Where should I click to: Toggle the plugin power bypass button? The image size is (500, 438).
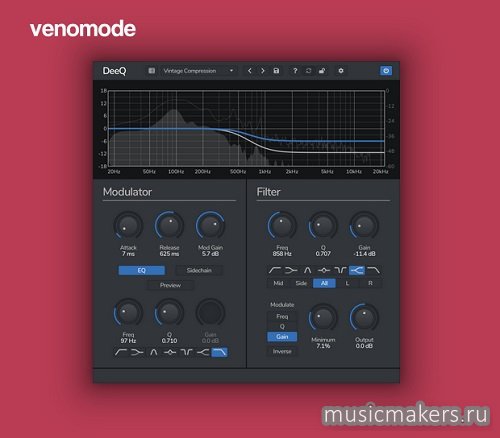coord(386,71)
